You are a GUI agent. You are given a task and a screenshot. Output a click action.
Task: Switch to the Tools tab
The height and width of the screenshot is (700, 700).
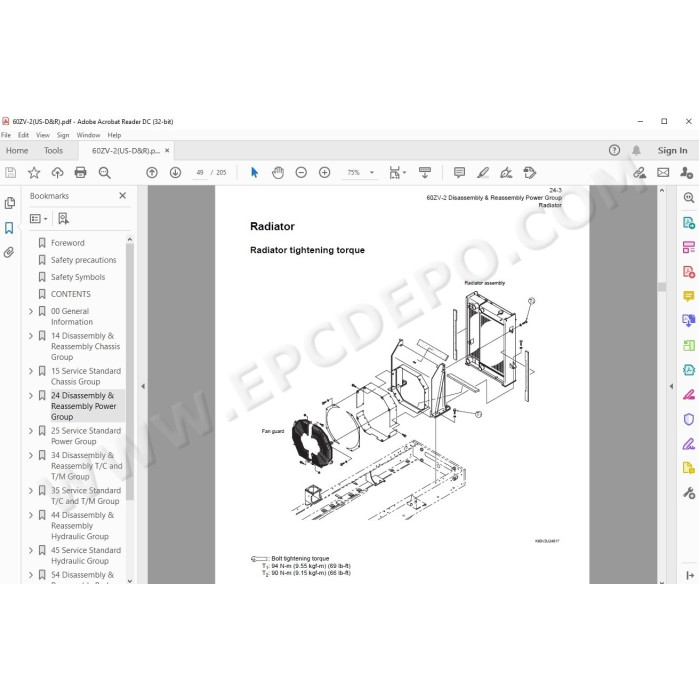pyautogui.click(x=54, y=150)
